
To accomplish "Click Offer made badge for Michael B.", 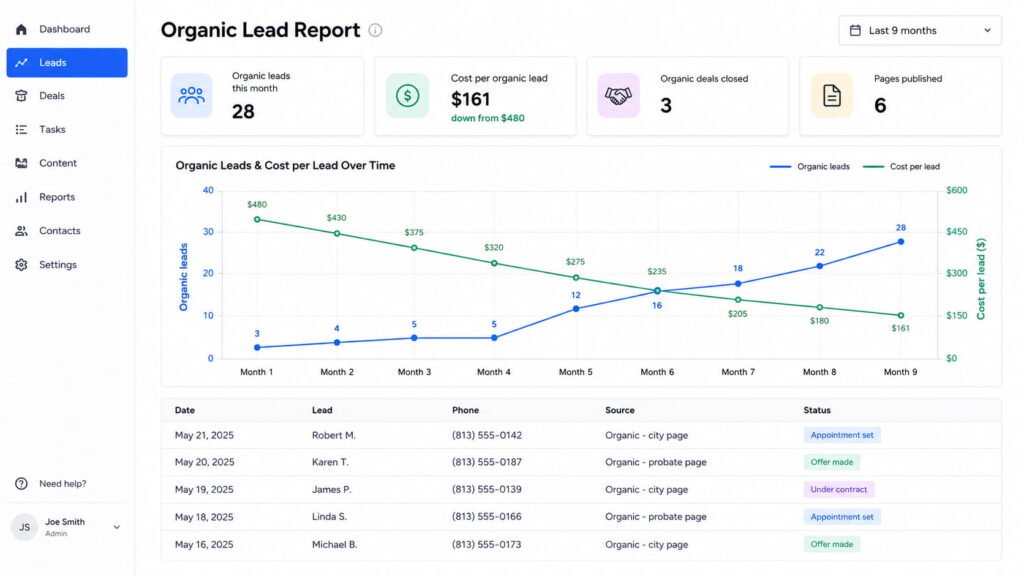I will [x=831, y=544].
